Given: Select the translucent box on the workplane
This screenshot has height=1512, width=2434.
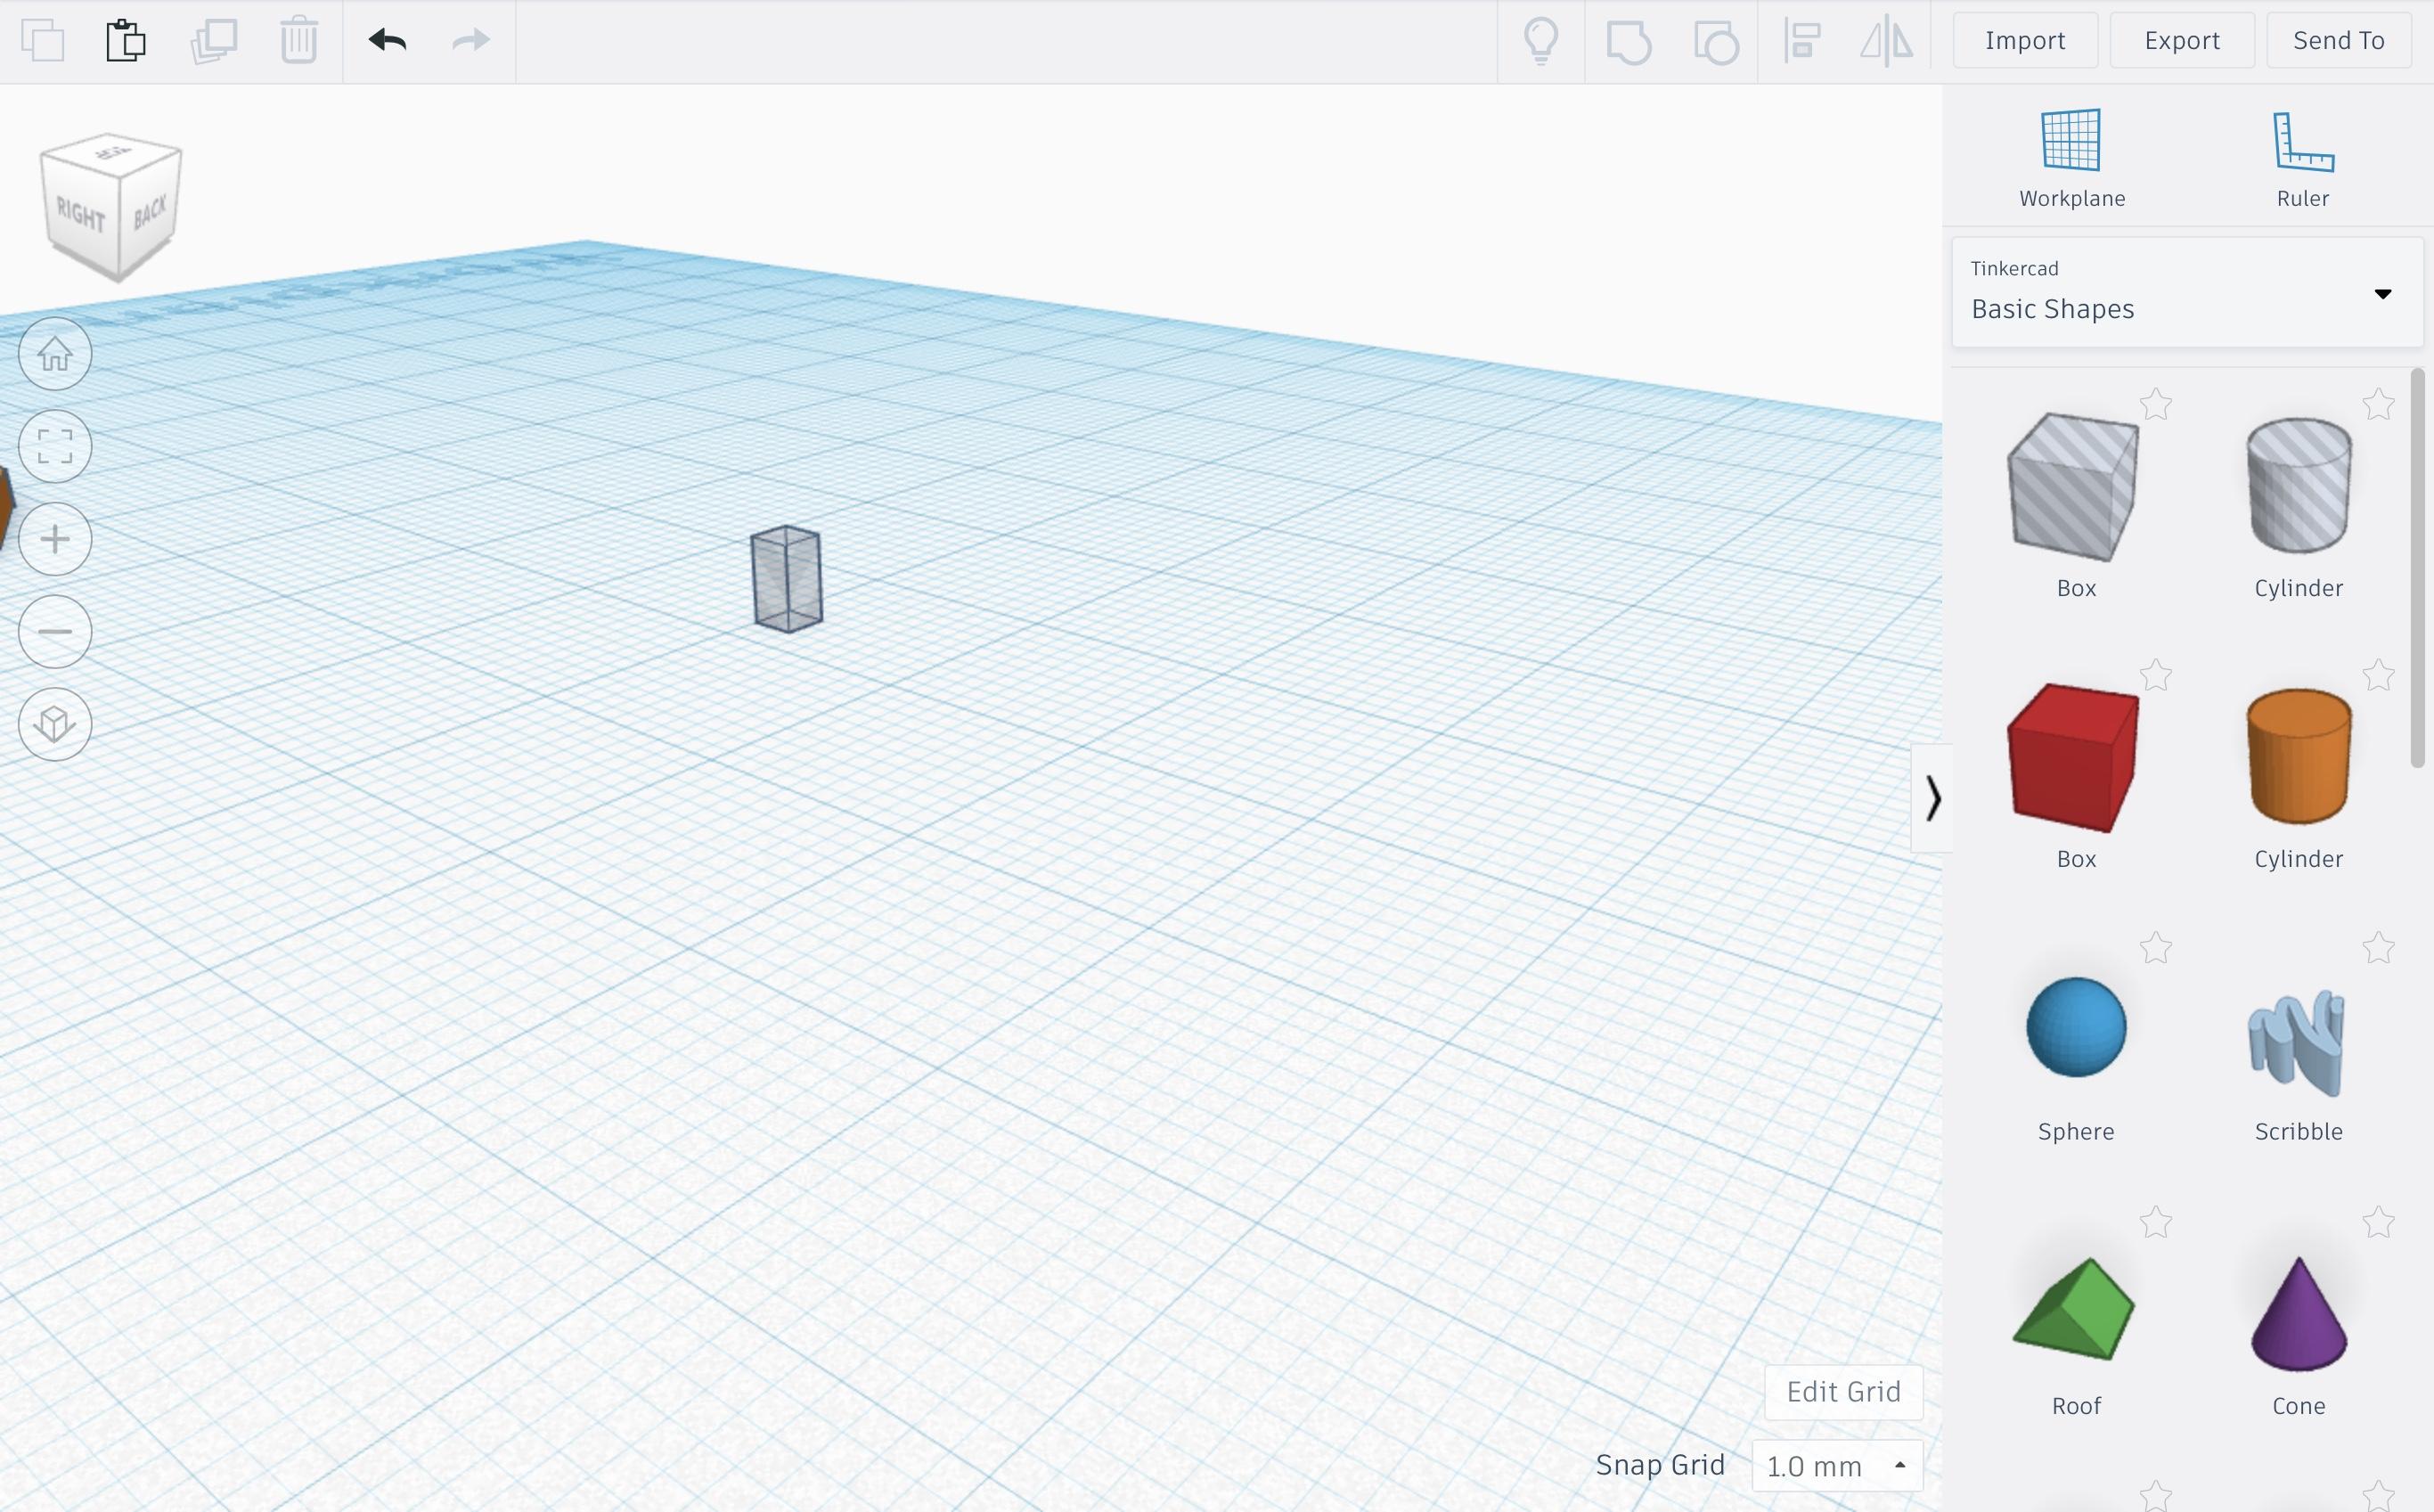Looking at the screenshot, I should [787, 579].
